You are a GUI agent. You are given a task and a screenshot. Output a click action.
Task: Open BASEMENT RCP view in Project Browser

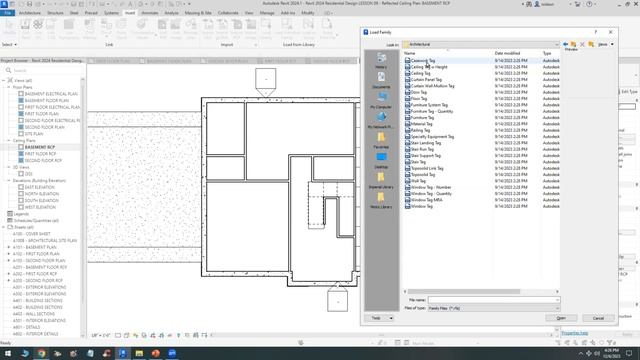(x=40, y=147)
